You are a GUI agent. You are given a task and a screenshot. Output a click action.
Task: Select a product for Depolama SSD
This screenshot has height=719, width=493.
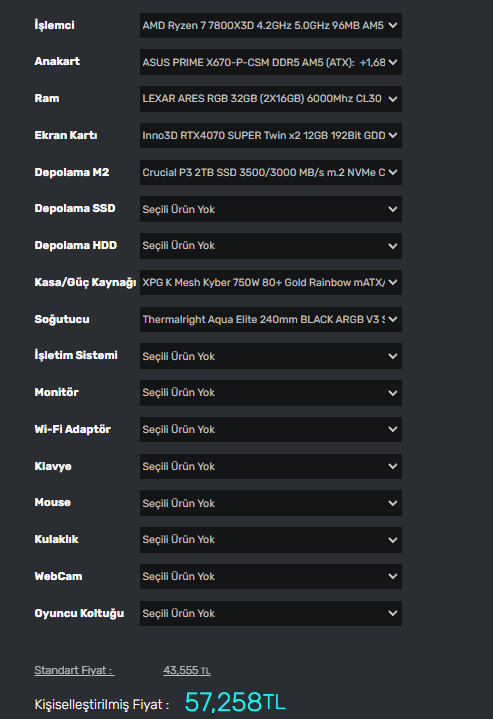[271, 209]
